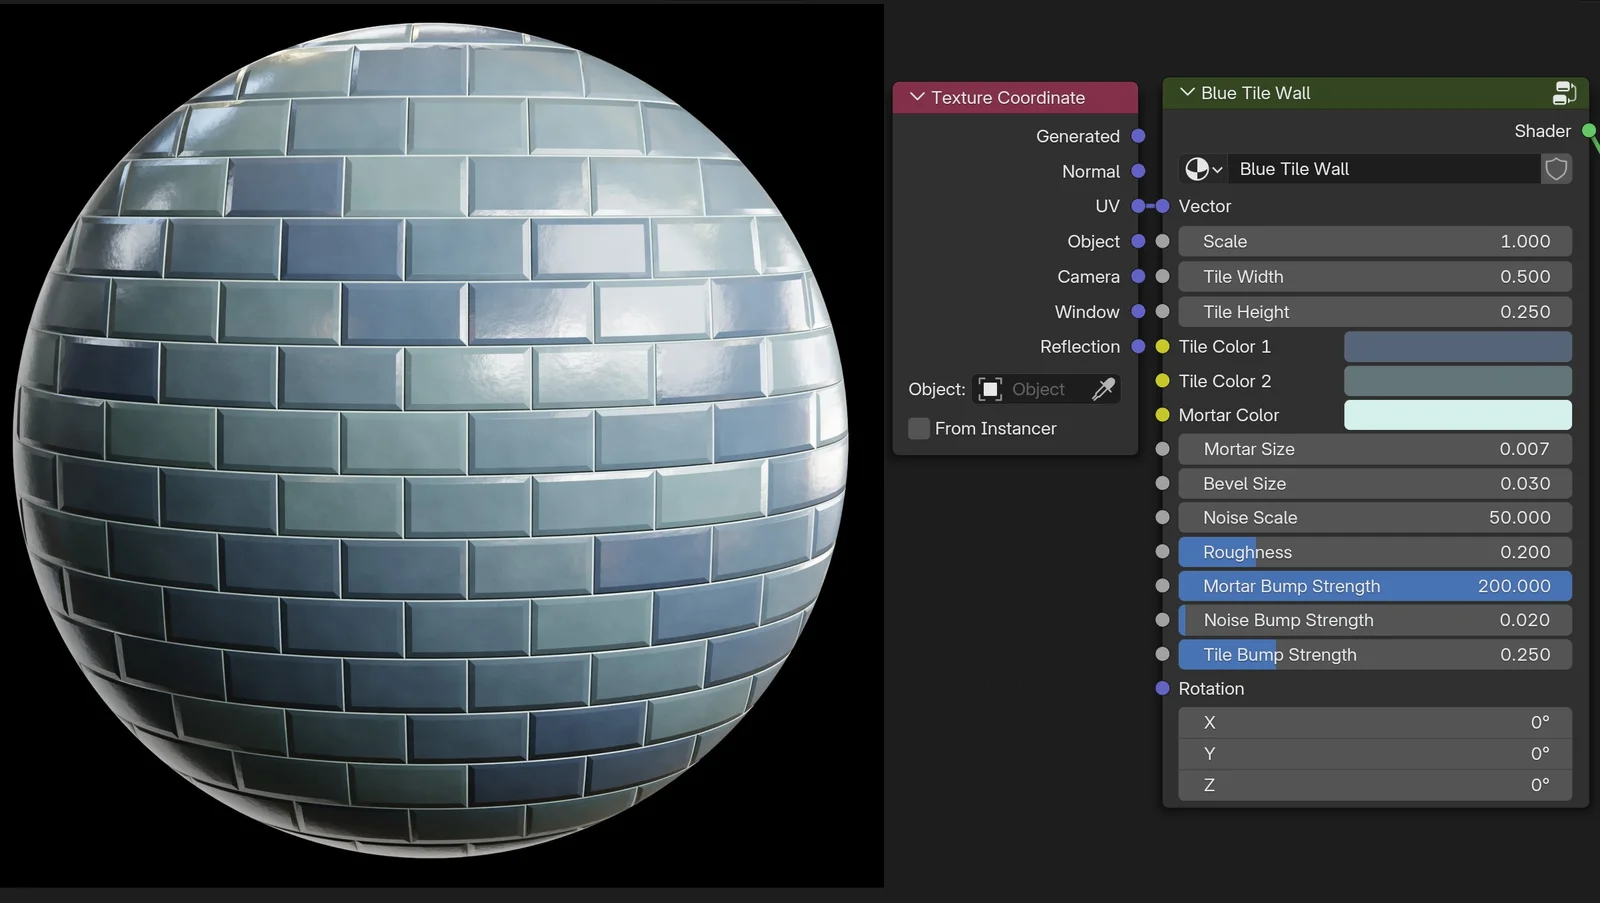
Task: Toggle the fake user shield for Blue Tile Wall
Action: tap(1556, 169)
